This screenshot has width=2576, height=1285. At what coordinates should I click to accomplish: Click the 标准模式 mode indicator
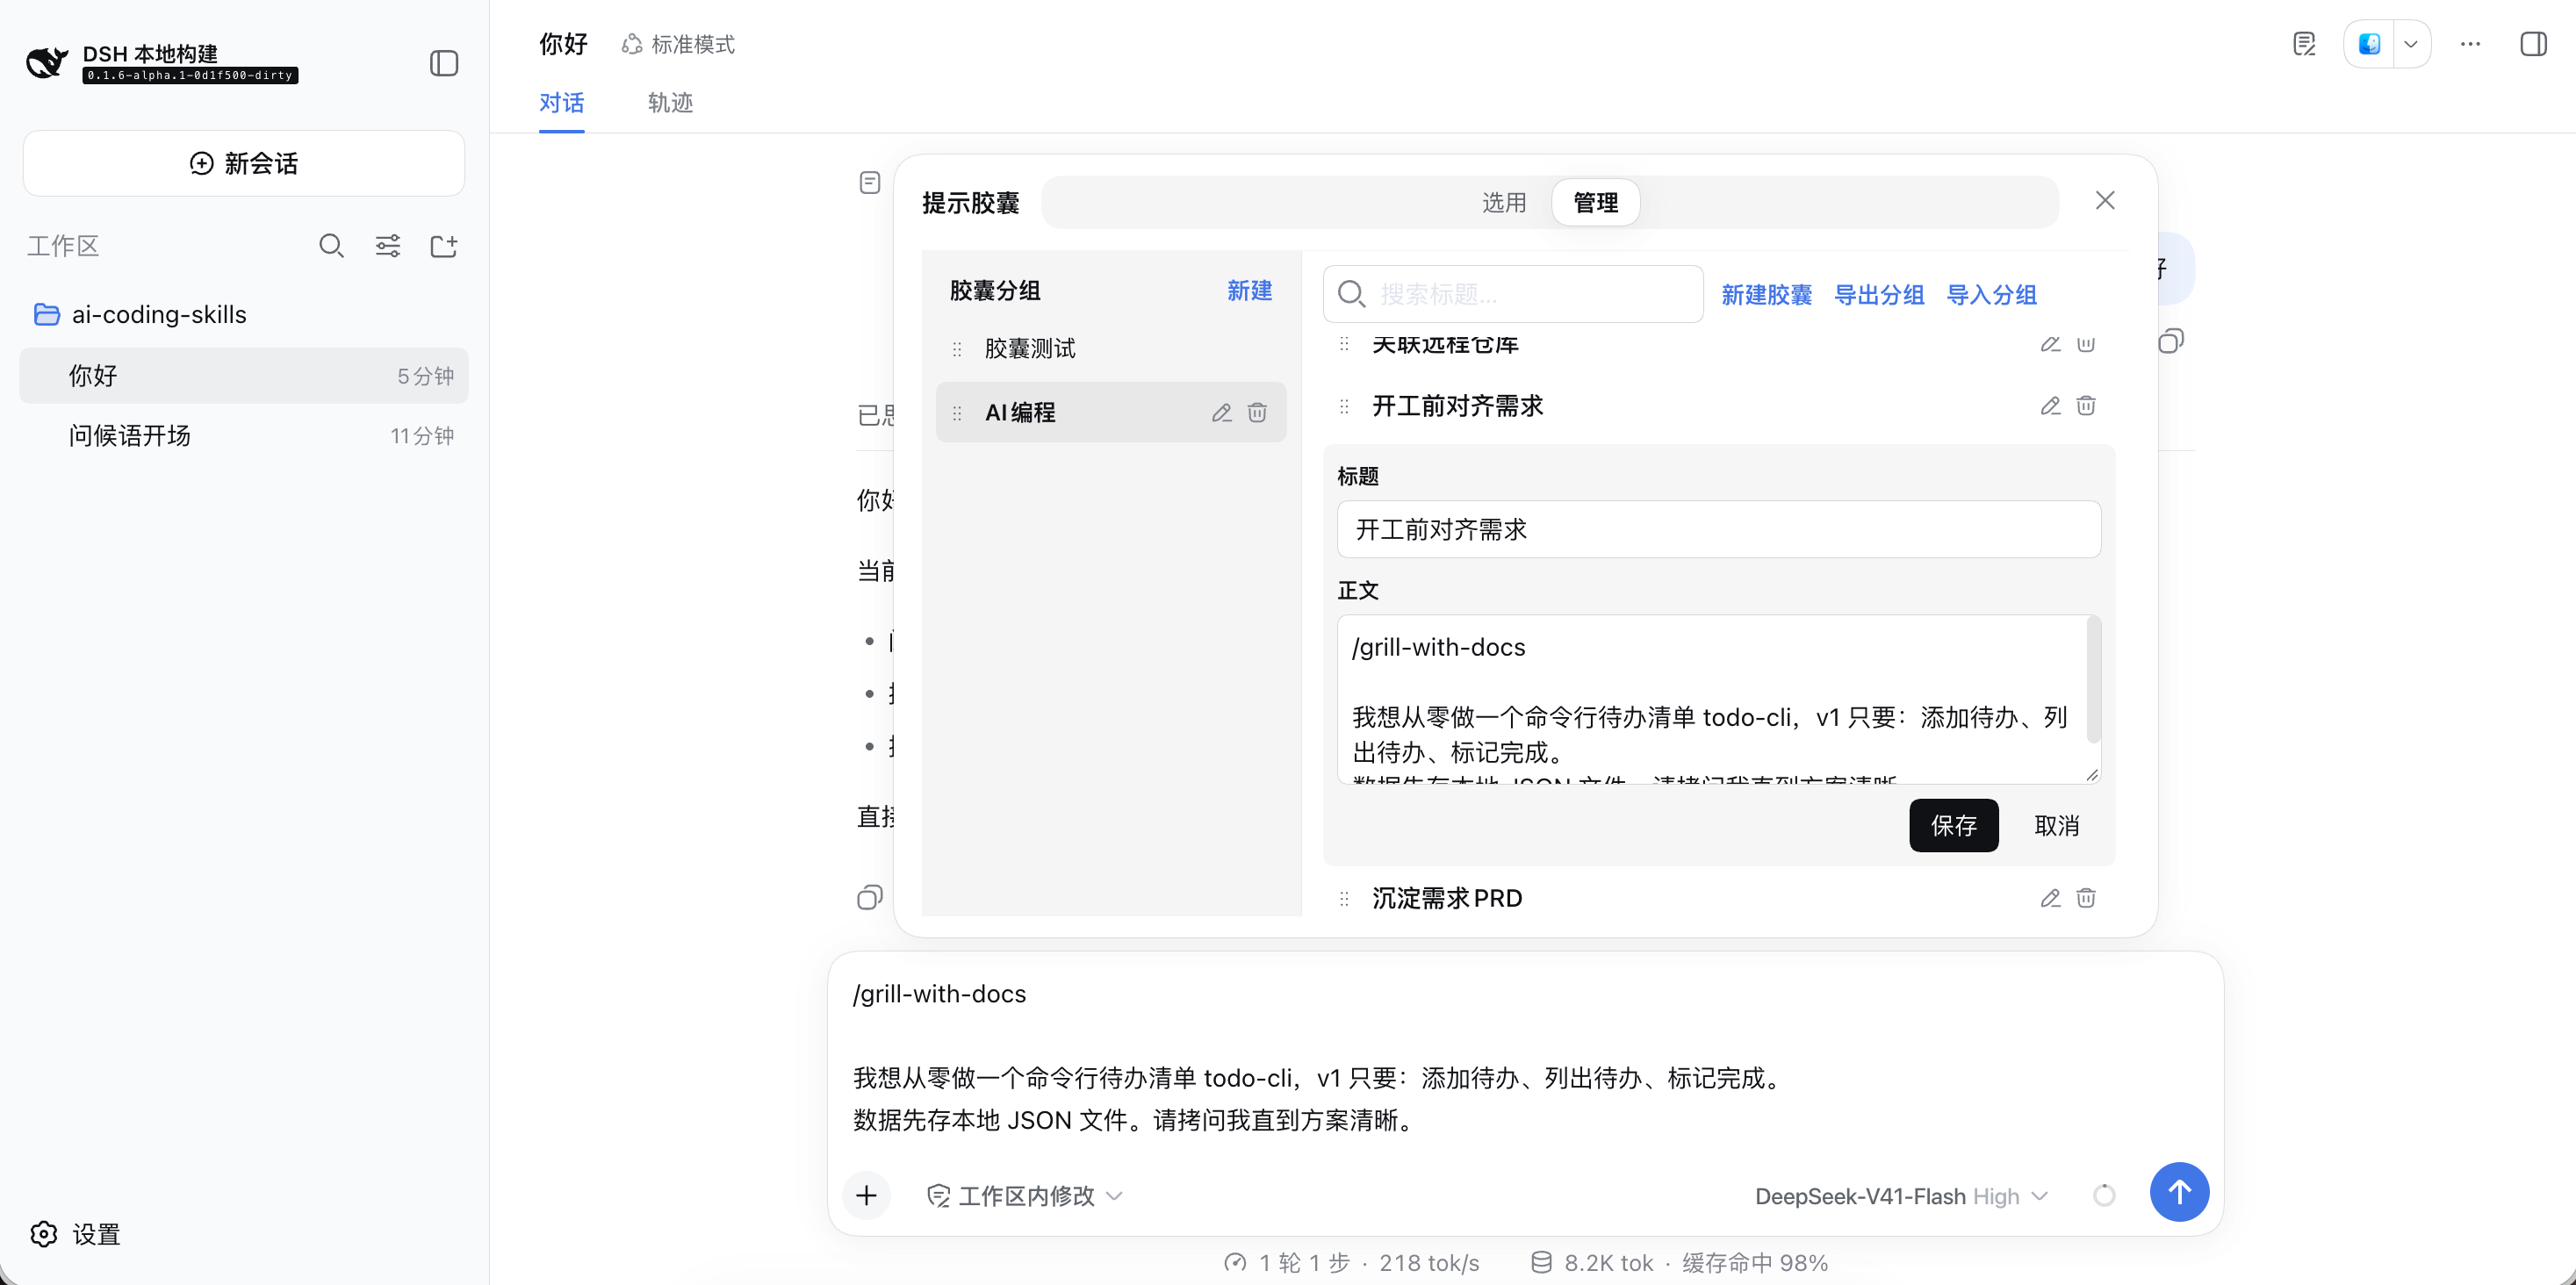pyautogui.click(x=678, y=44)
